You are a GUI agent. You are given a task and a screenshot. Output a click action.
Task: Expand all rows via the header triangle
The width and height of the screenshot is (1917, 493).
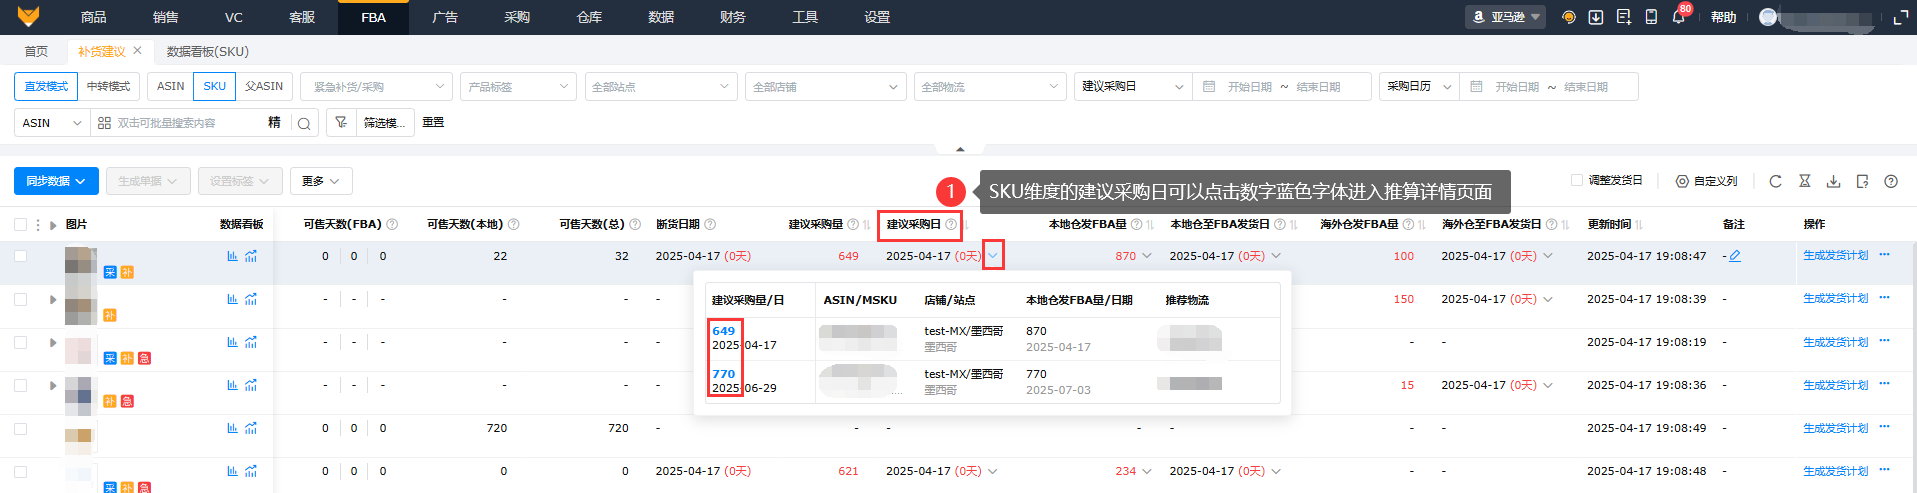tap(53, 225)
